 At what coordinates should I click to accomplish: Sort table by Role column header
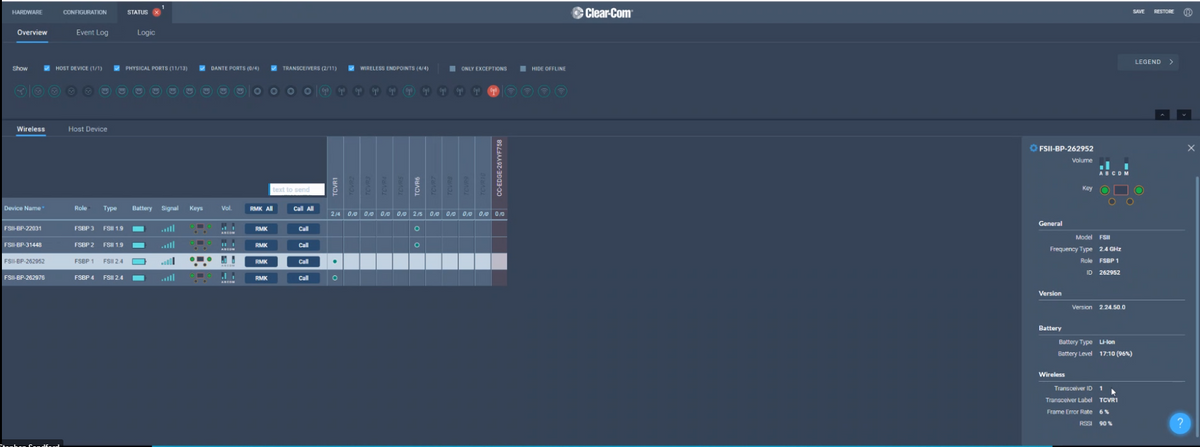click(x=81, y=208)
